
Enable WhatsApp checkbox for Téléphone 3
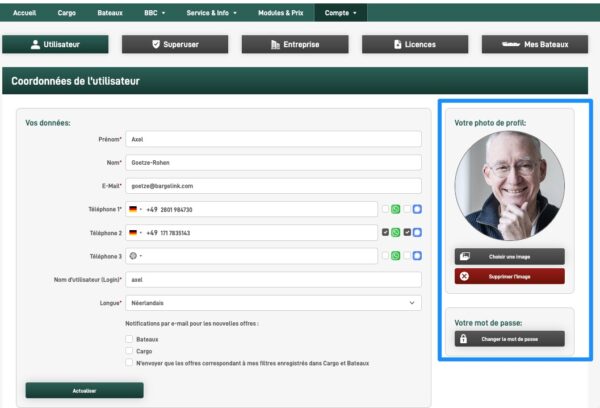pyautogui.click(x=385, y=255)
